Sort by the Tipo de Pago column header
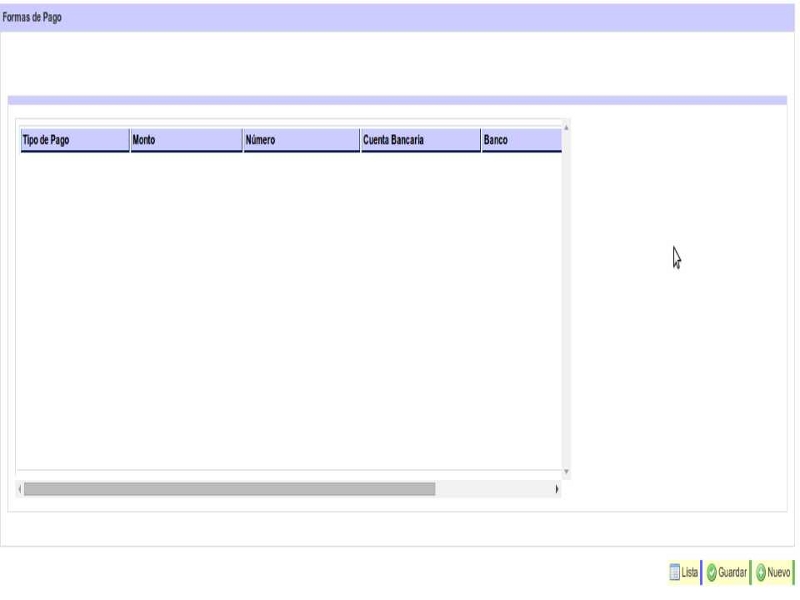The height and width of the screenshot is (600, 800). pos(74,141)
